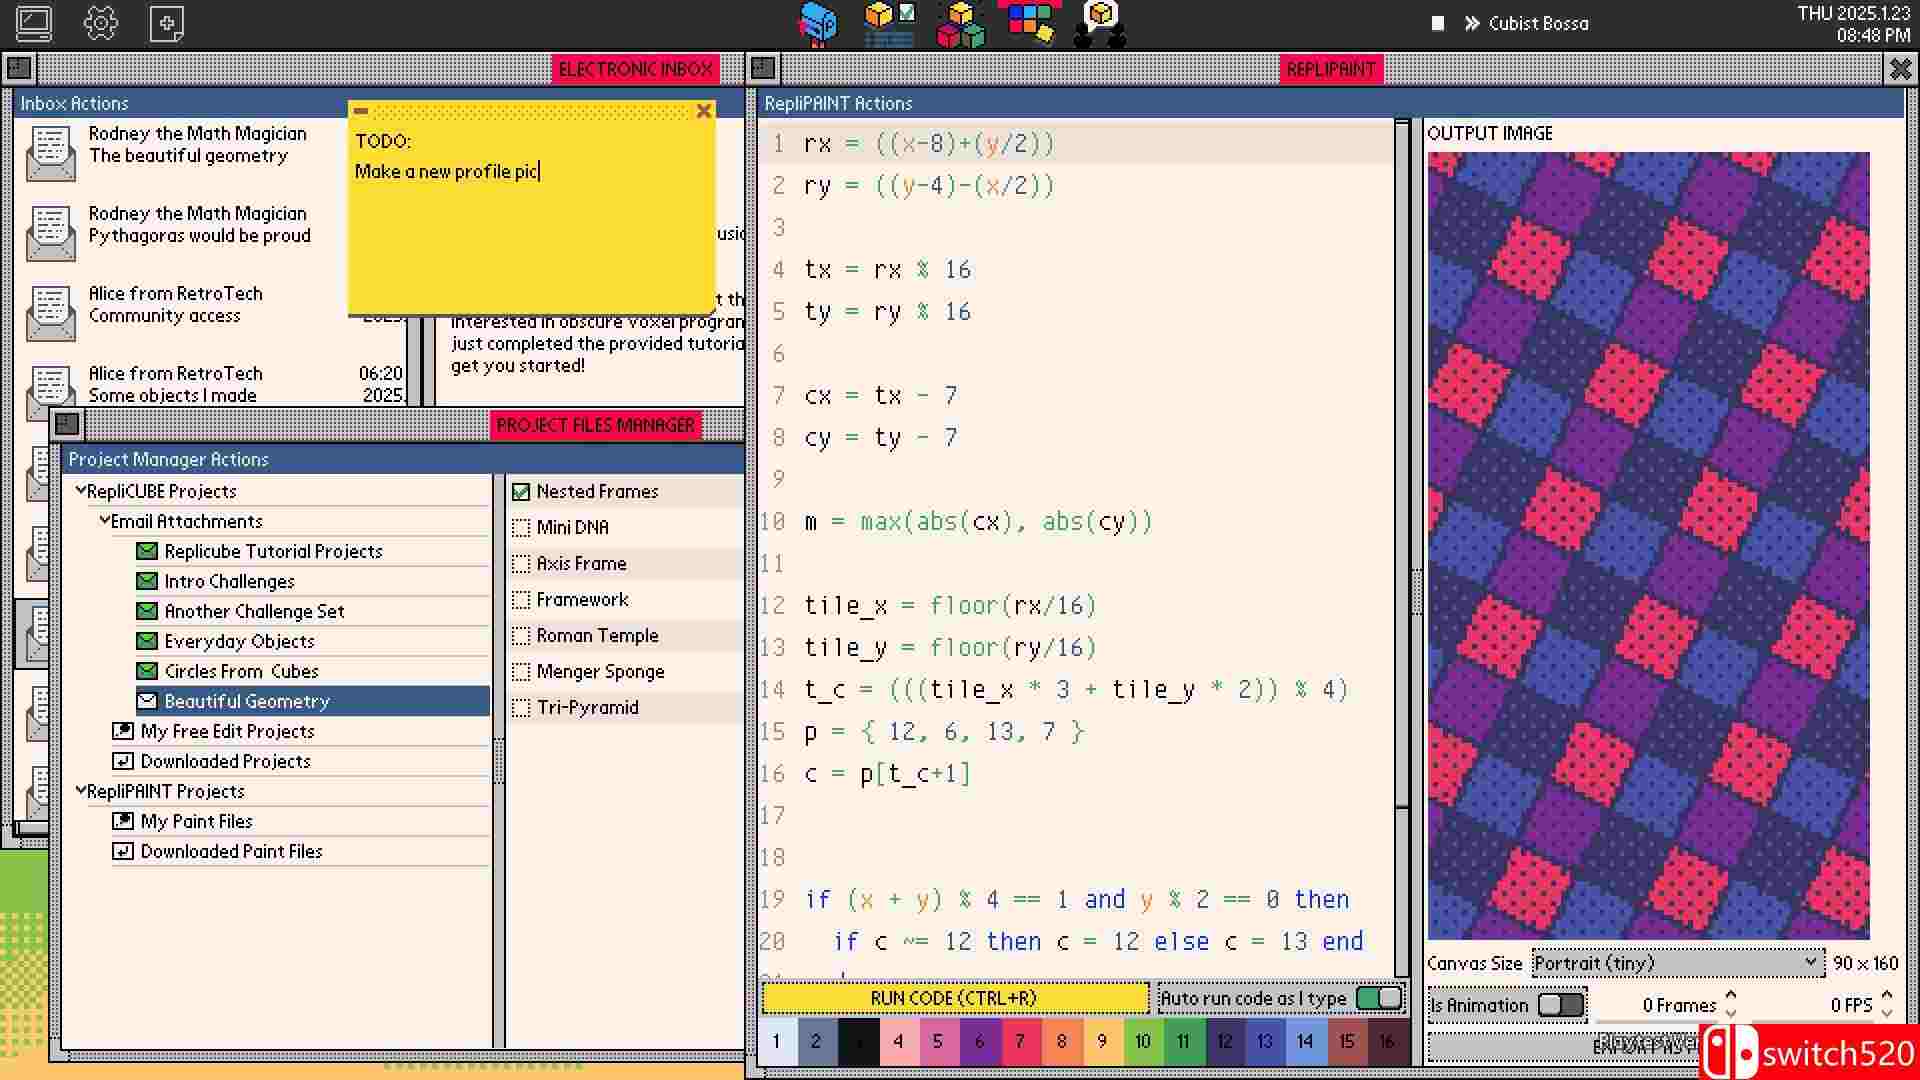
Task: Launch the RepliCUBE colored cubes icon
Action: [x=960, y=24]
